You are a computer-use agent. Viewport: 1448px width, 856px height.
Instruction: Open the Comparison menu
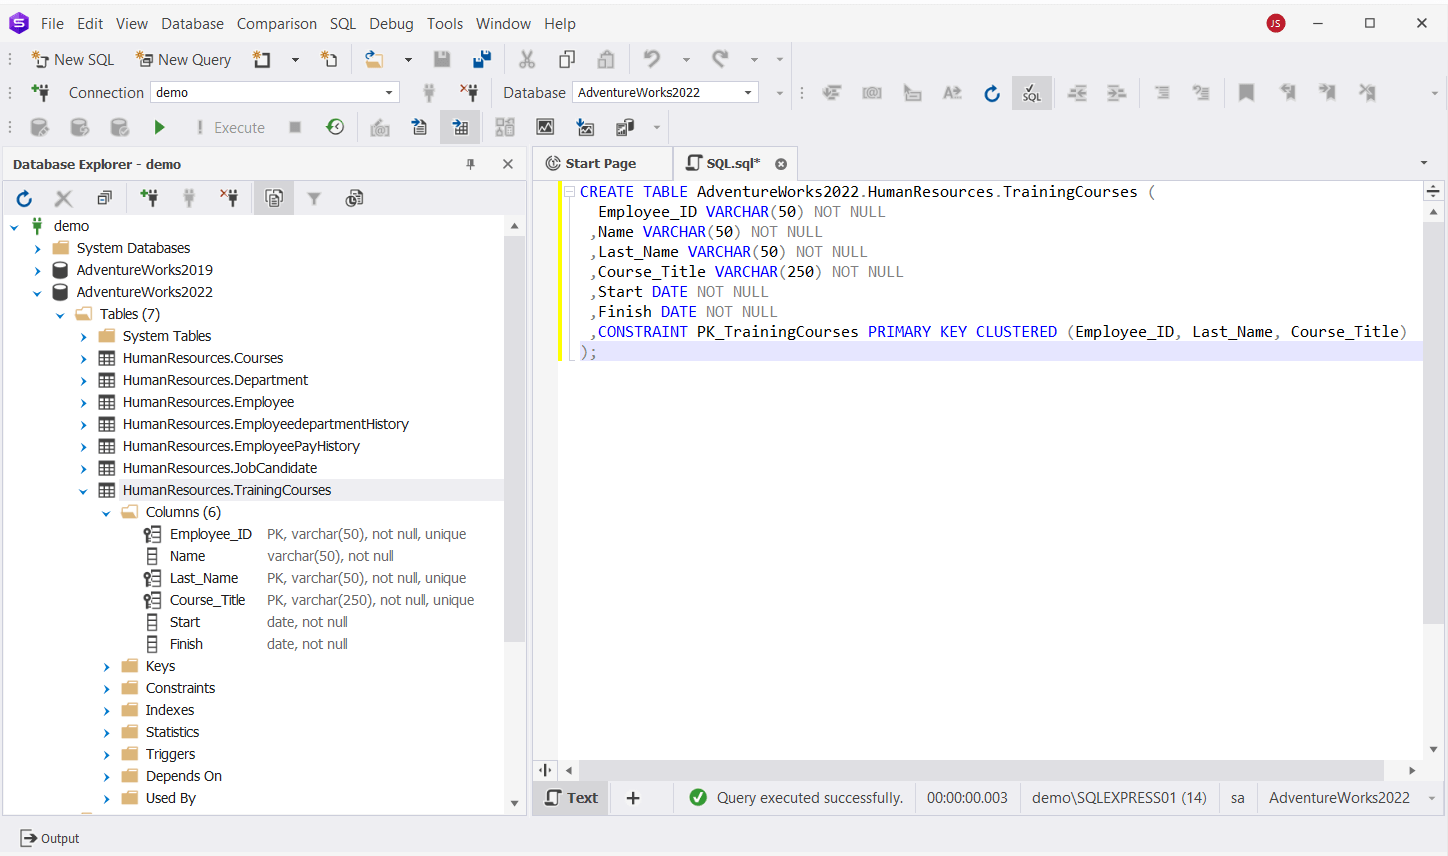(276, 23)
